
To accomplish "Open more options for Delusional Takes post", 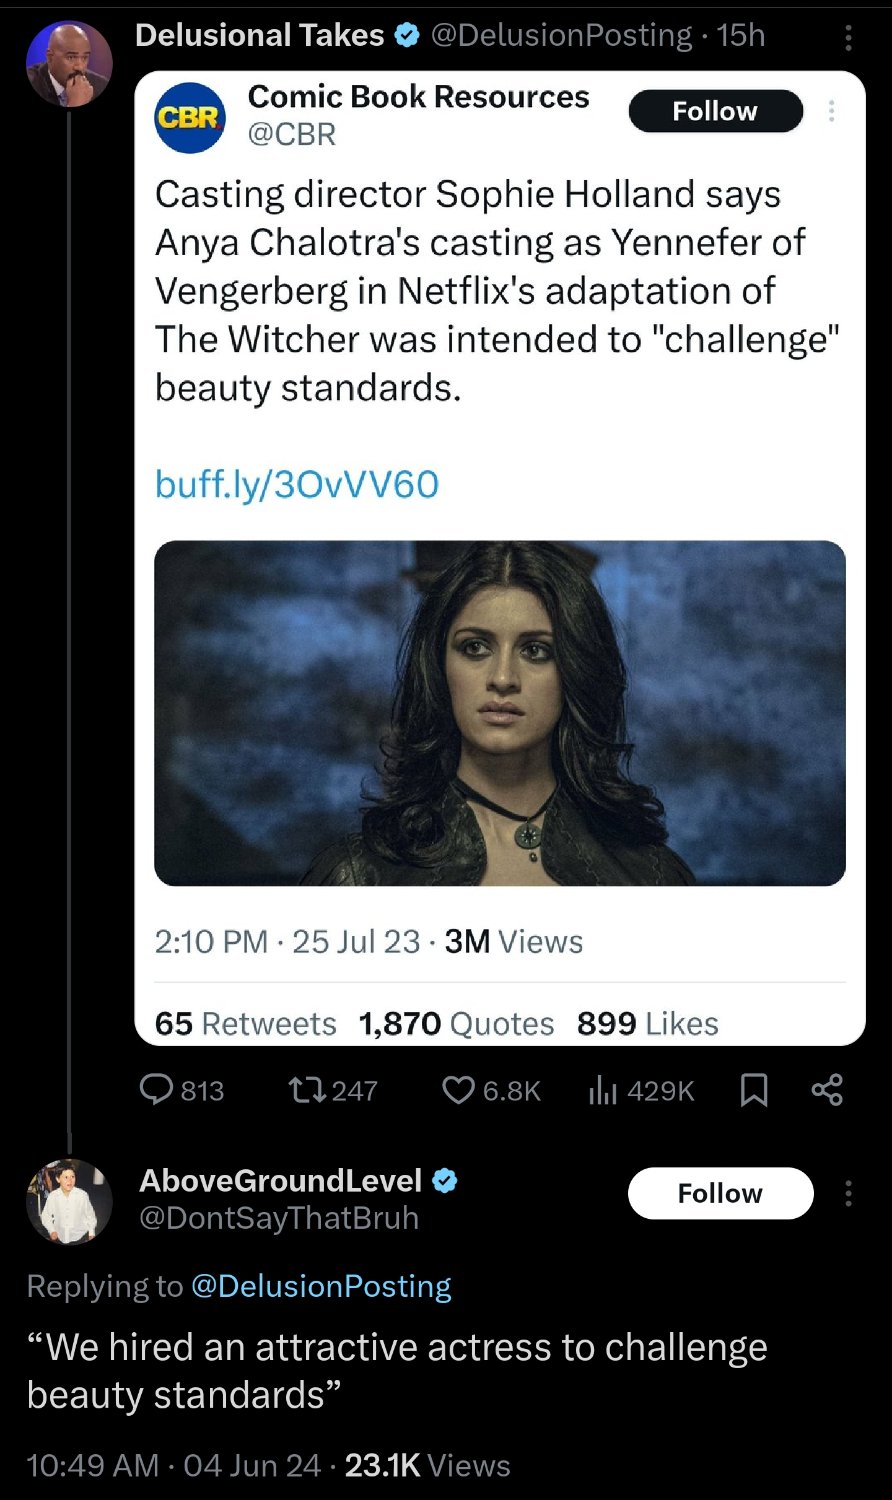I will point(848,38).
